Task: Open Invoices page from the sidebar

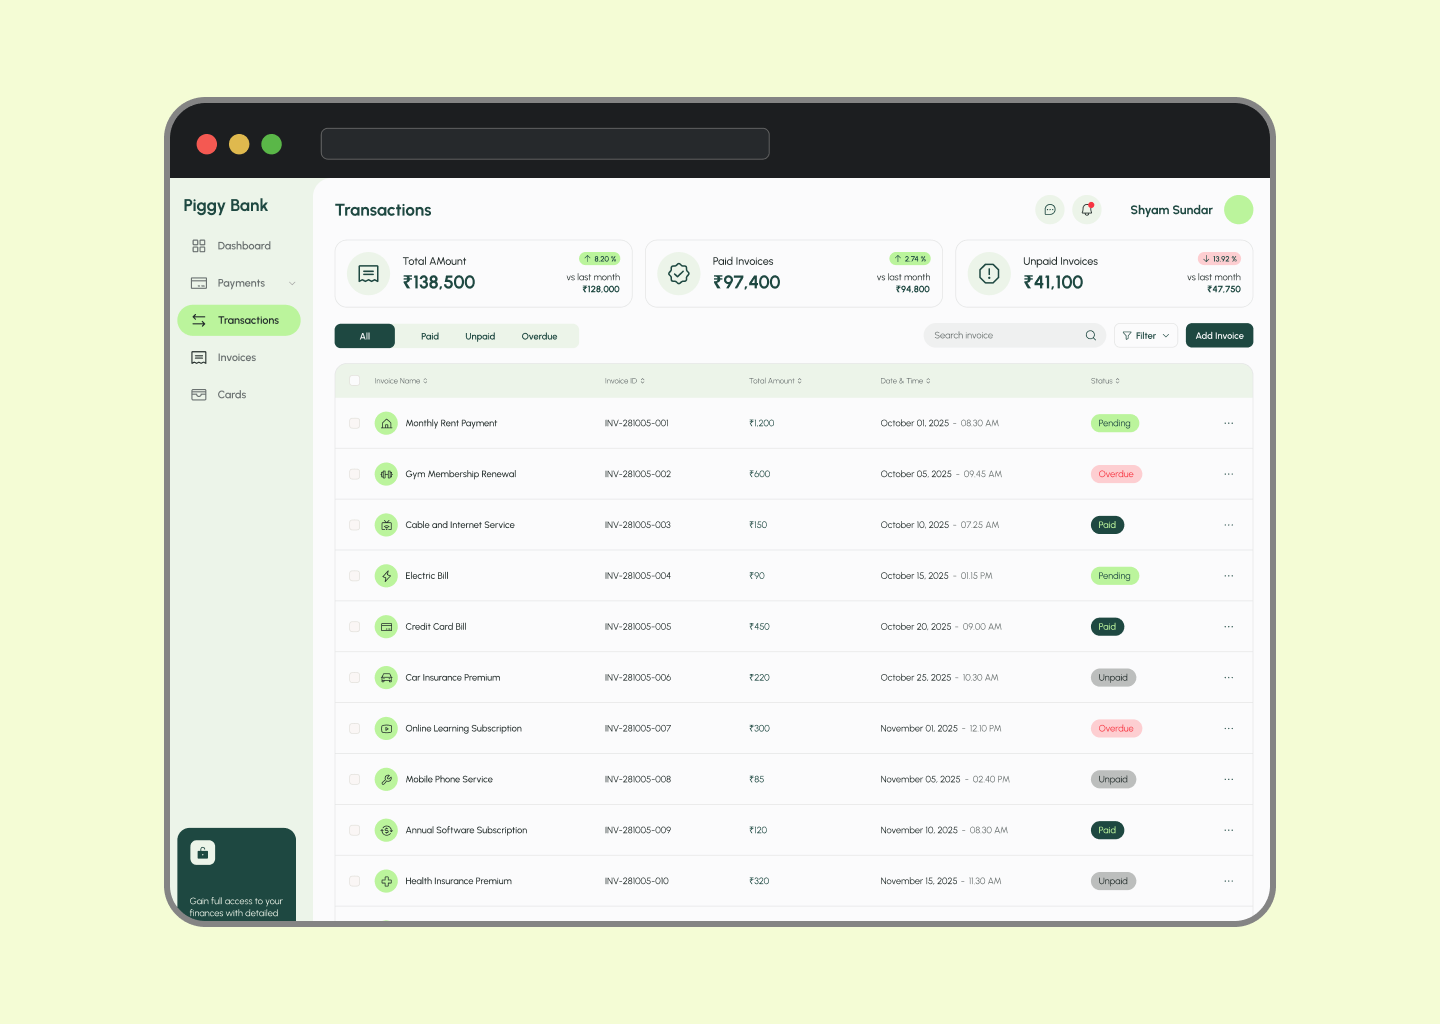Action: point(237,358)
